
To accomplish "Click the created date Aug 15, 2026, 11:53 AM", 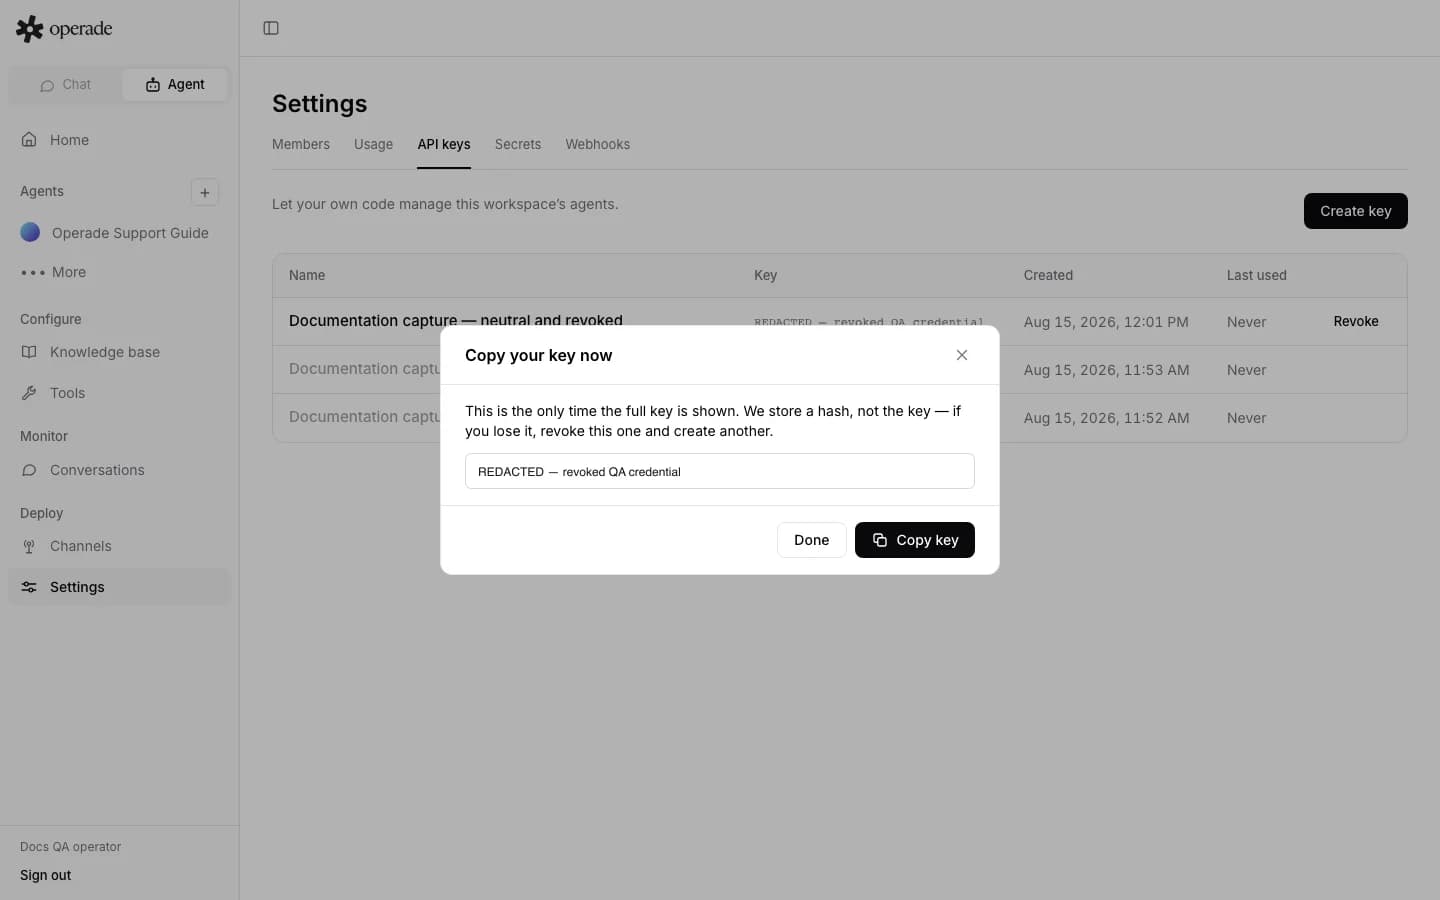I will [1106, 370].
